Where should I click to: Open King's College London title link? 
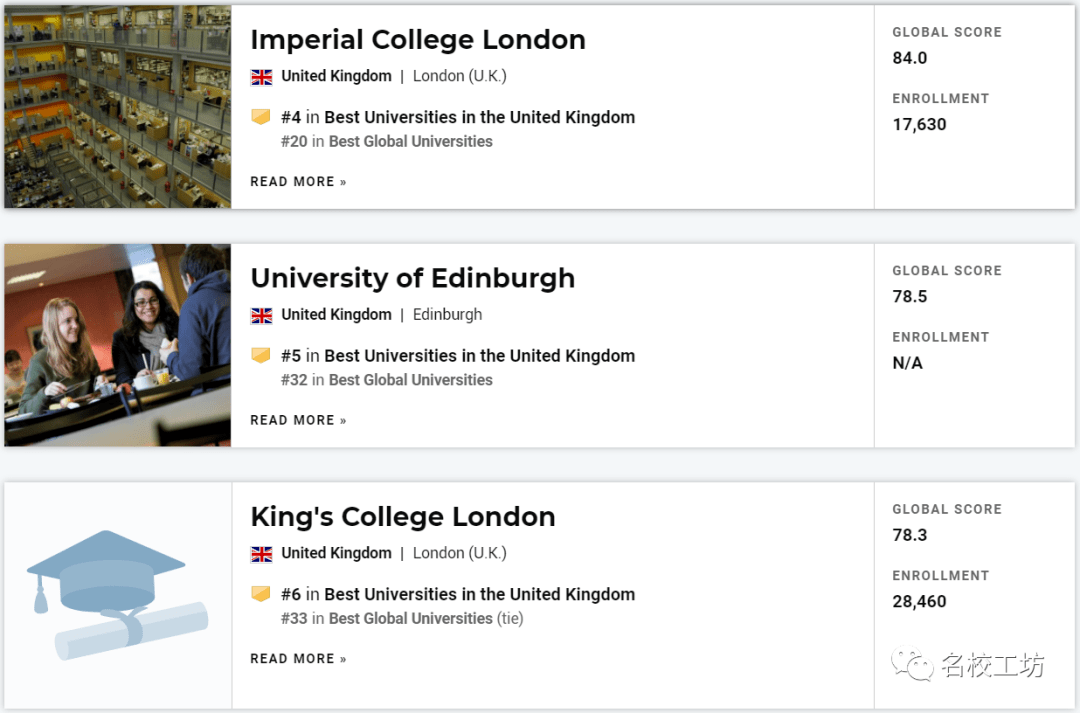click(403, 517)
